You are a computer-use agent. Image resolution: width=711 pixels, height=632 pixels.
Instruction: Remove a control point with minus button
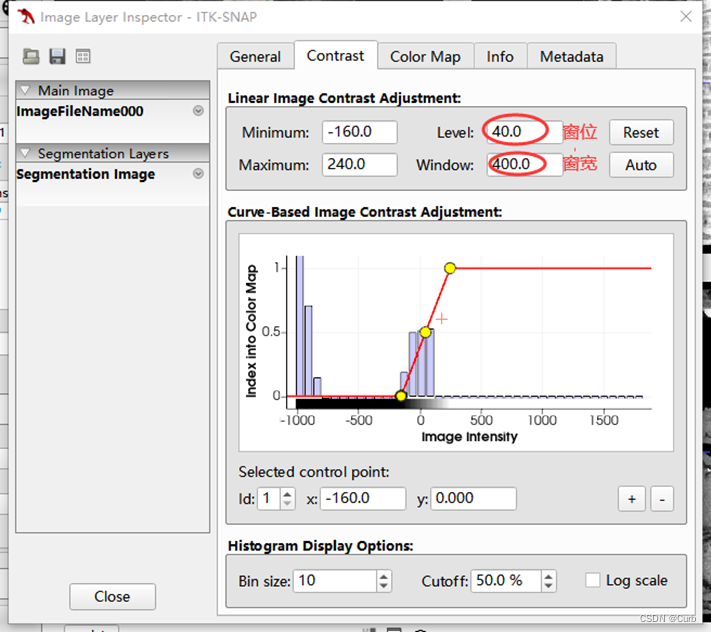pyautogui.click(x=662, y=499)
